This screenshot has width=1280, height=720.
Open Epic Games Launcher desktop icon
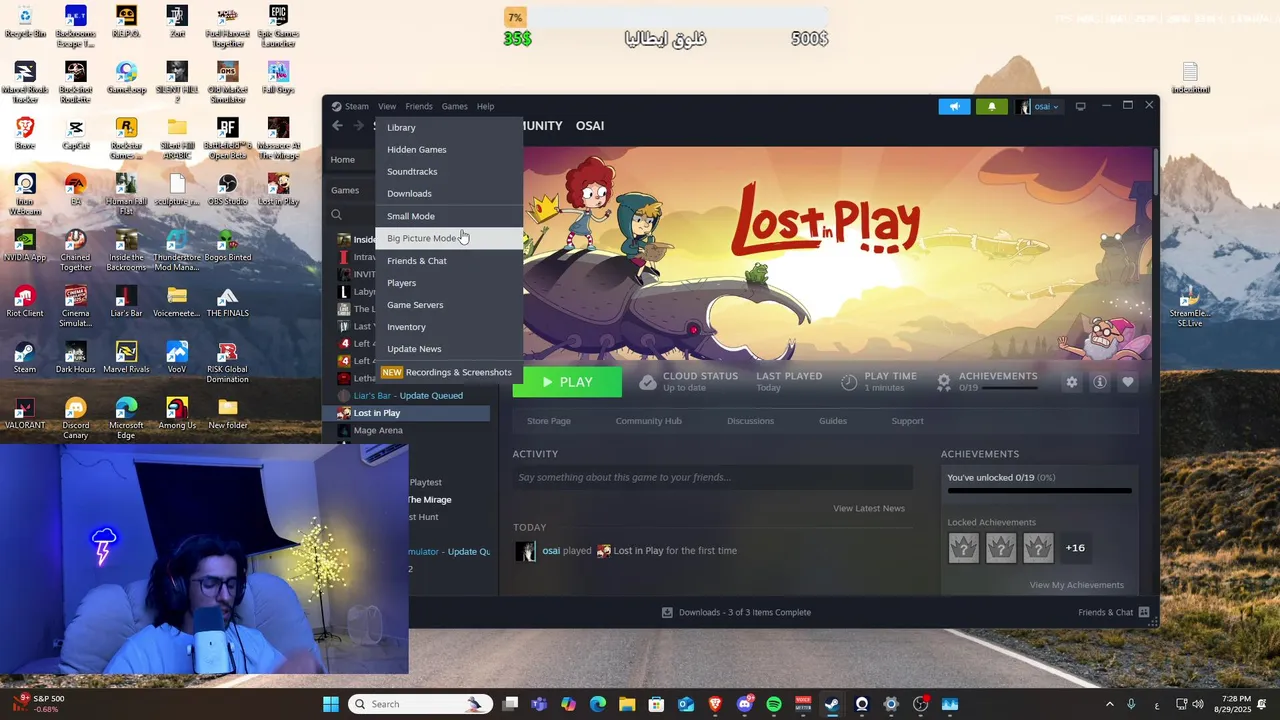click(x=278, y=26)
